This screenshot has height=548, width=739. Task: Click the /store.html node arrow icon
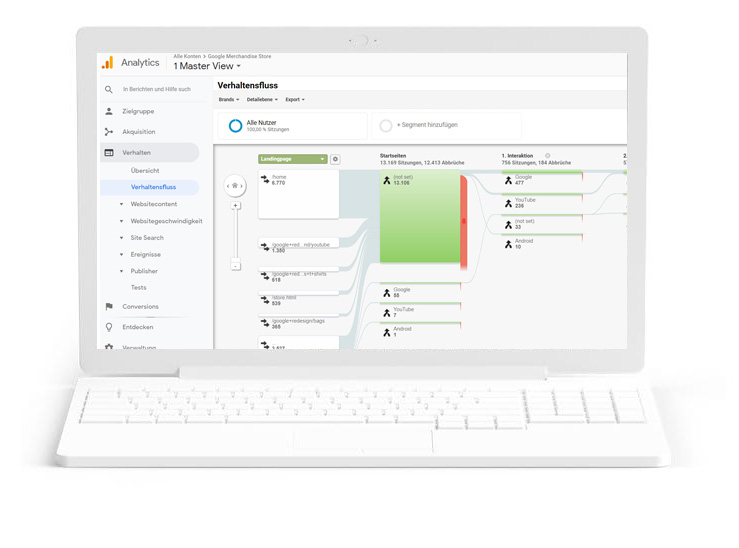click(x=265, y=300)
